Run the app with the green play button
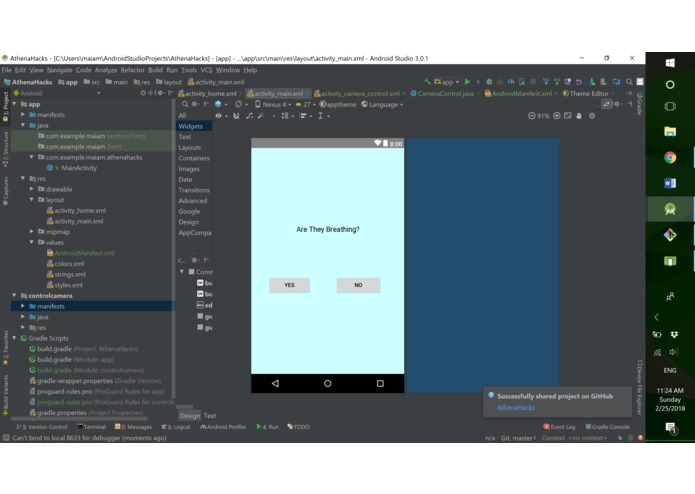 pyautogui.click(x=467, y=82)
